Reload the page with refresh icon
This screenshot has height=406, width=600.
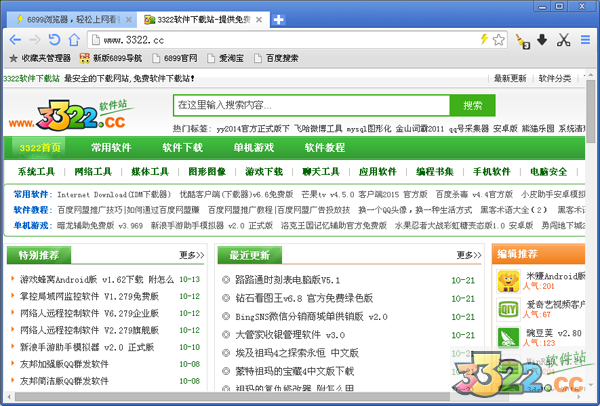pyautogui.click(x=54, y=39)
